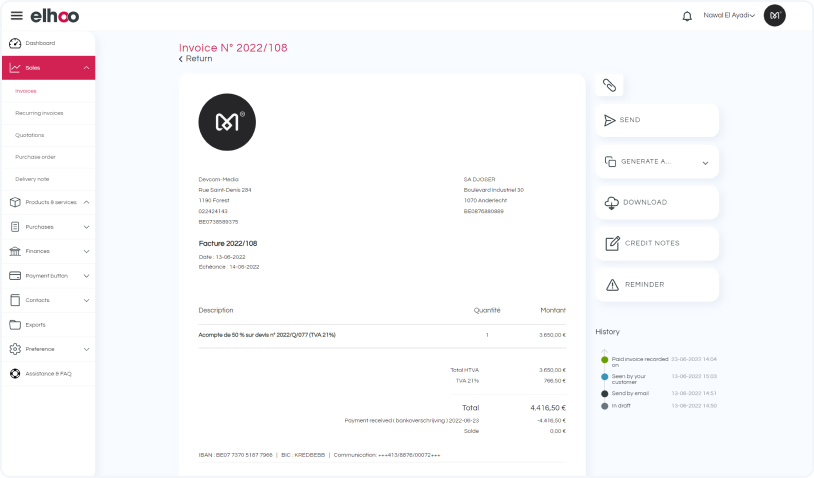814x478 pixels.
Task: Click the paperclip attachment icon
Action: coord(609,86)
